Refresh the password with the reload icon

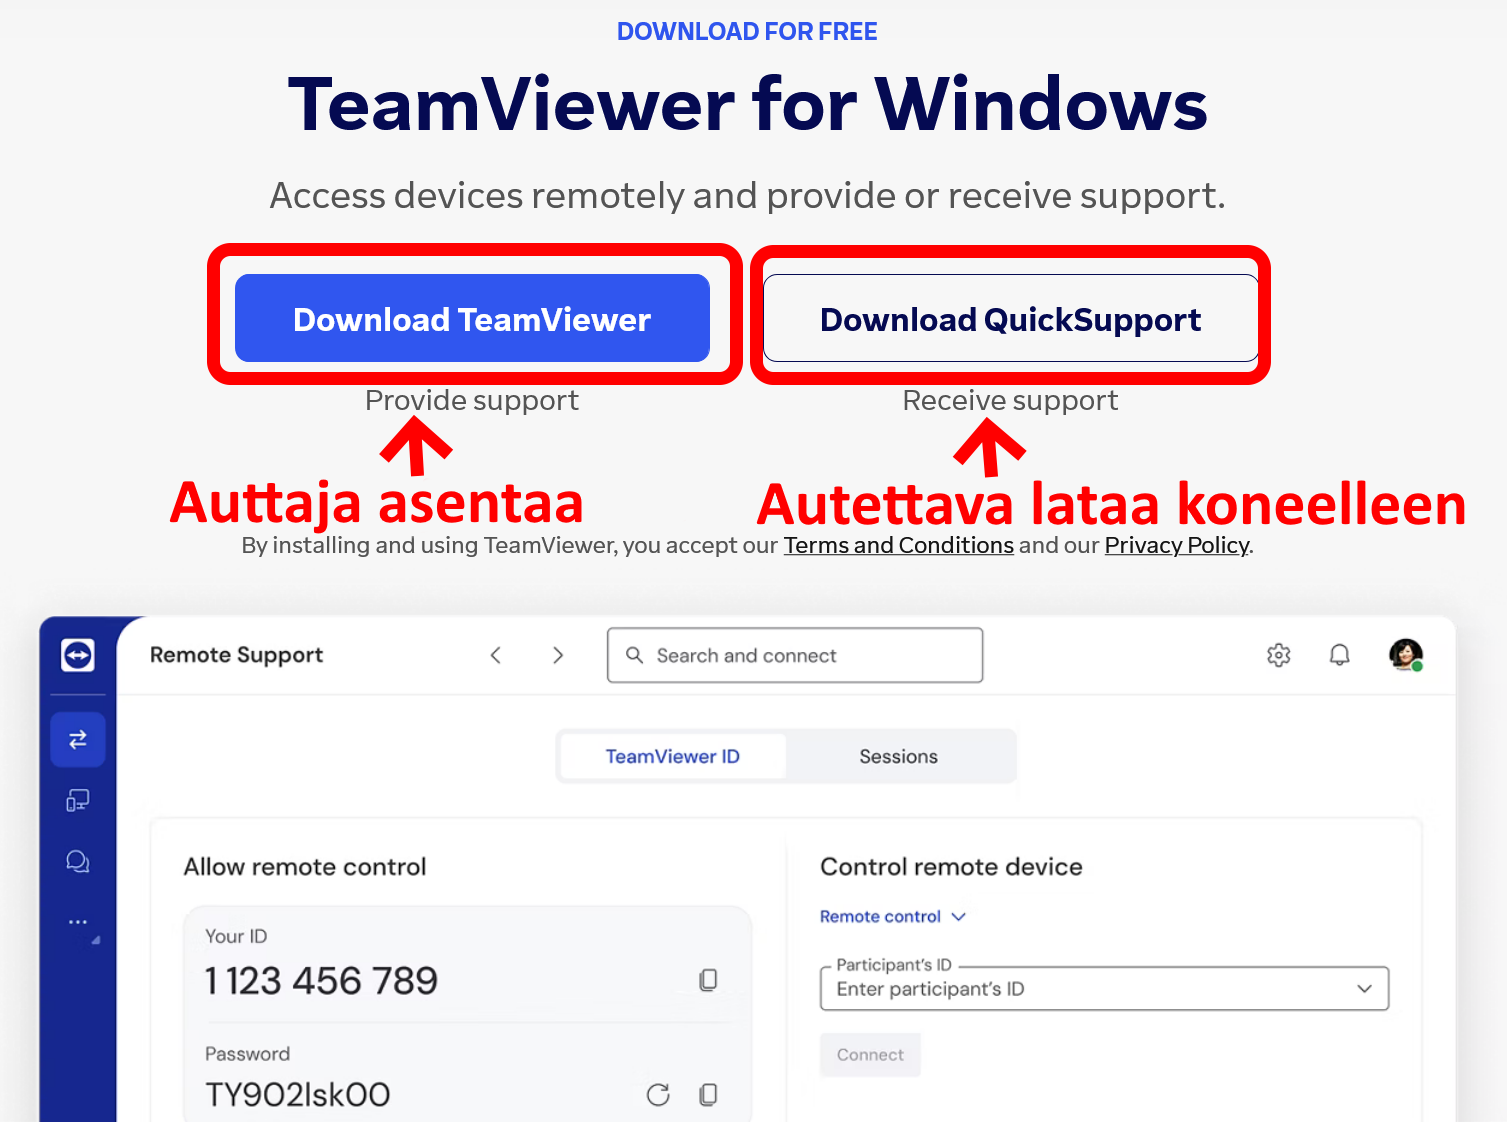(658, 1095)
